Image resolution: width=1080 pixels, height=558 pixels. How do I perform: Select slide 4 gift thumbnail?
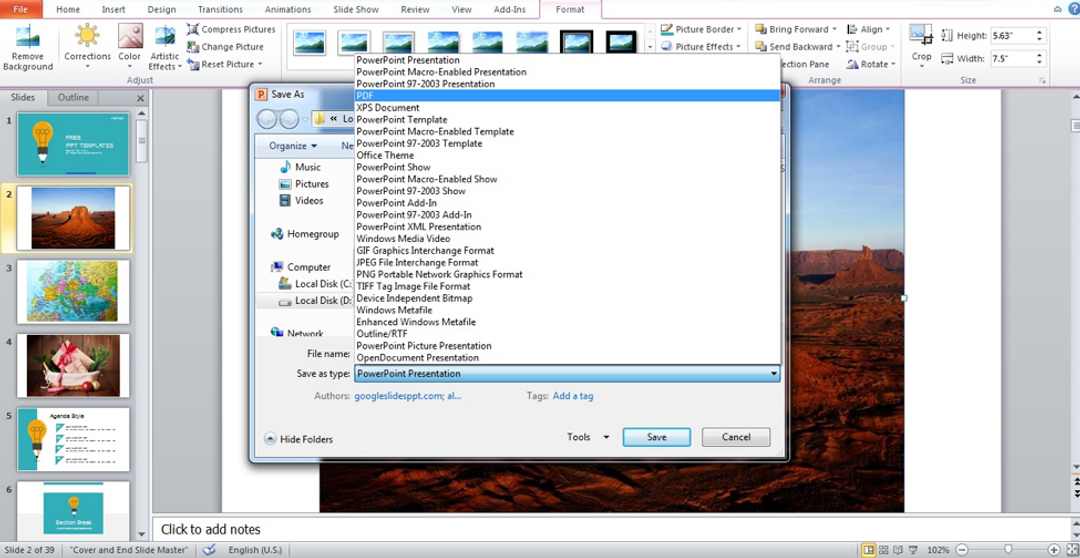coord(73,366)
